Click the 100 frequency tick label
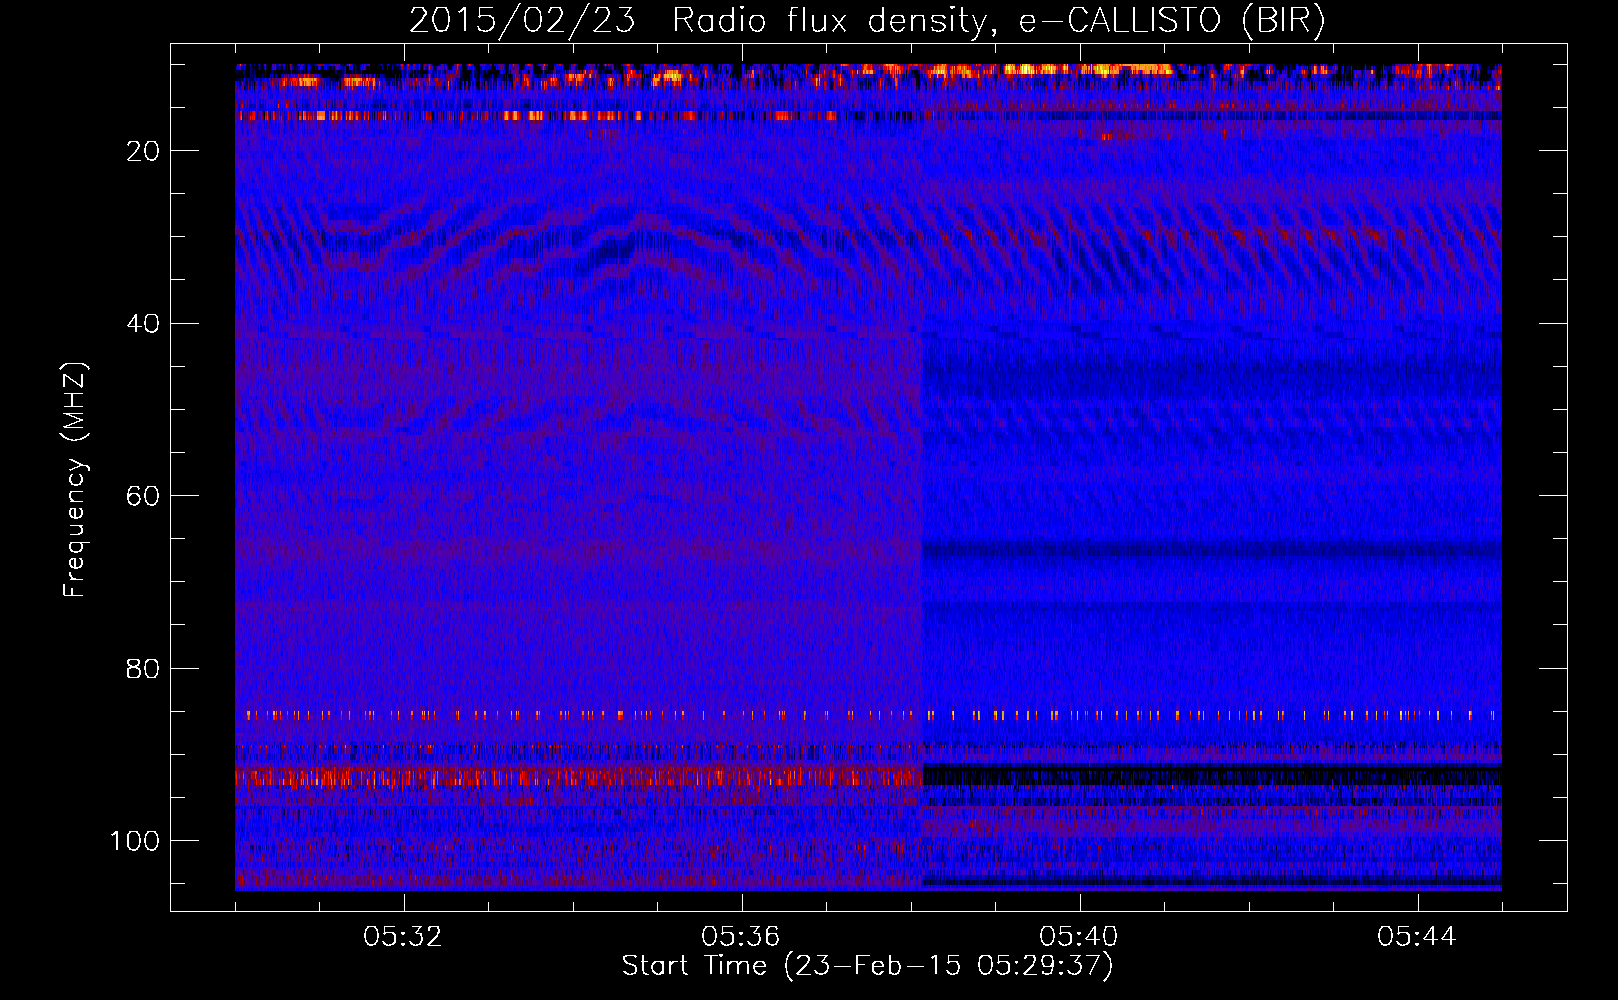1618x1000 pixels. click(x=136, y=841)
